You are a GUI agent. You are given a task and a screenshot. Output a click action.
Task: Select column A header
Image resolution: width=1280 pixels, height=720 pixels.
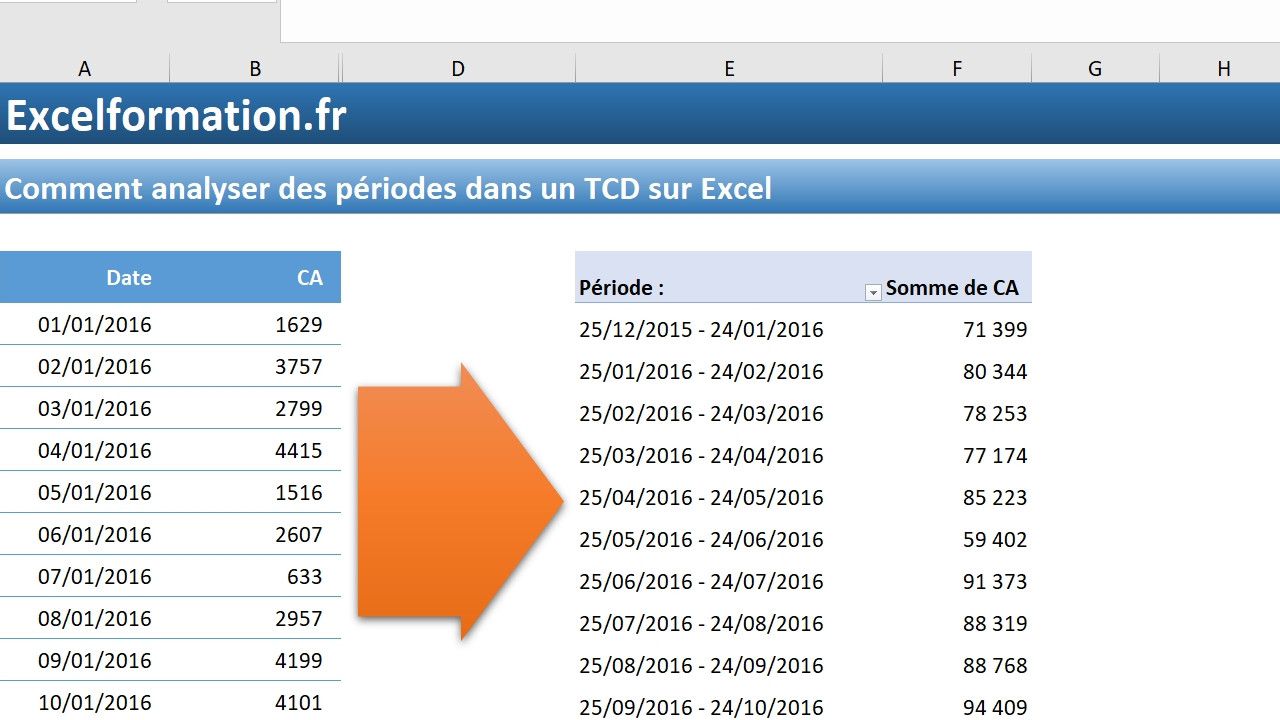(85, 68)
